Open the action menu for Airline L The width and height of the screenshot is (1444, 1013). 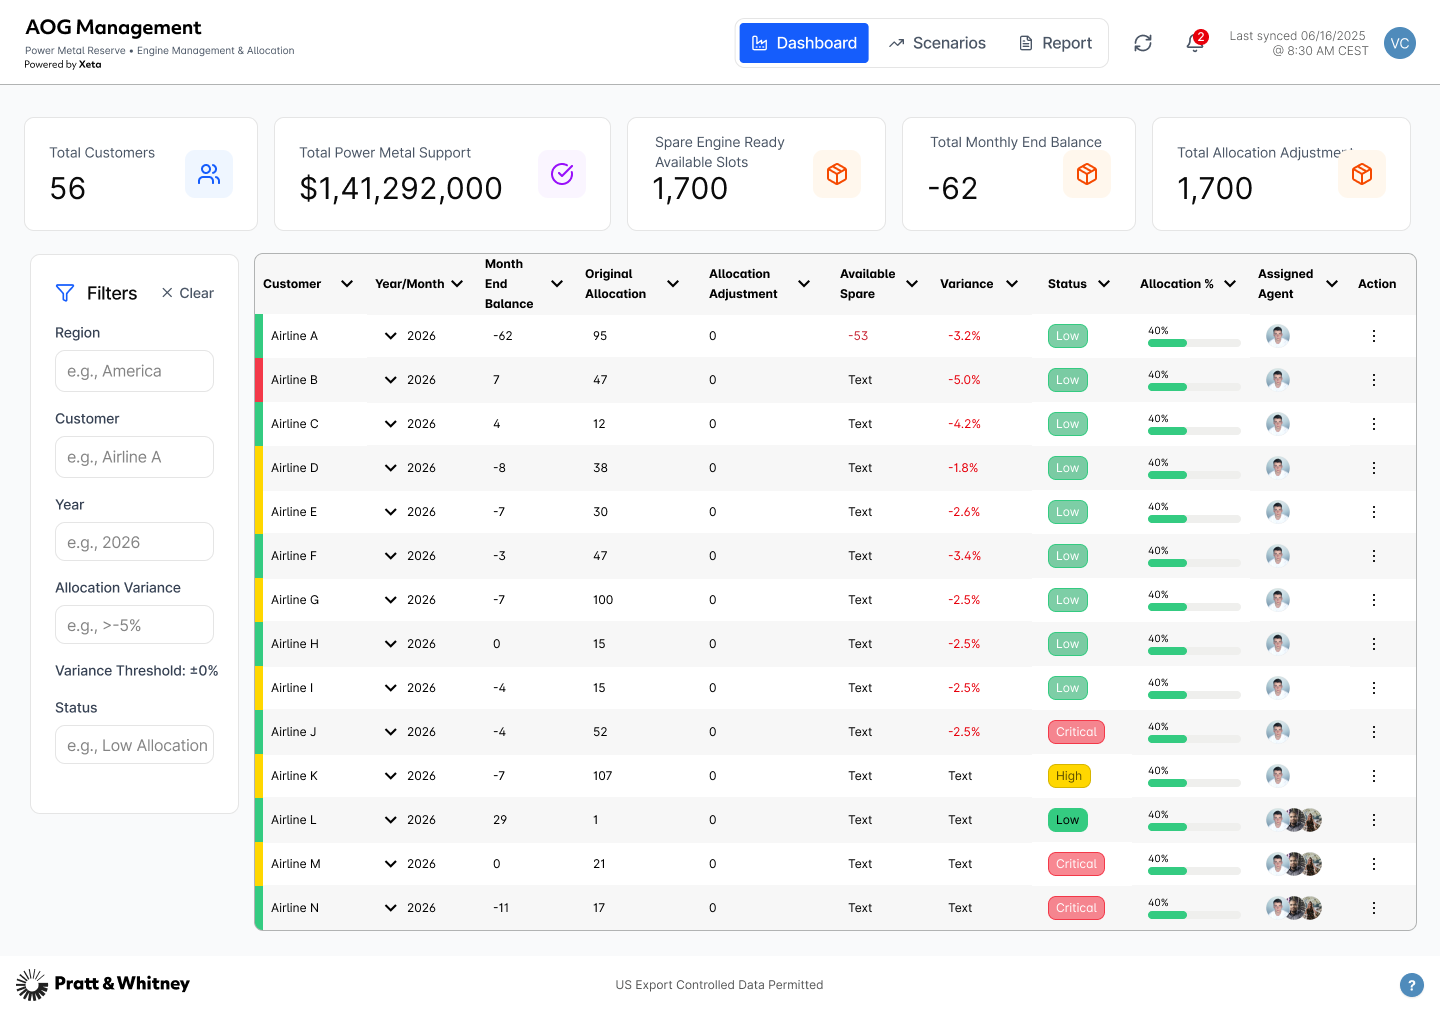1374,820
